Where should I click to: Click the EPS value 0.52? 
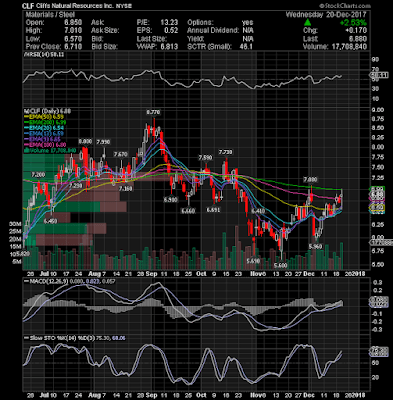[x=171, y=31]
